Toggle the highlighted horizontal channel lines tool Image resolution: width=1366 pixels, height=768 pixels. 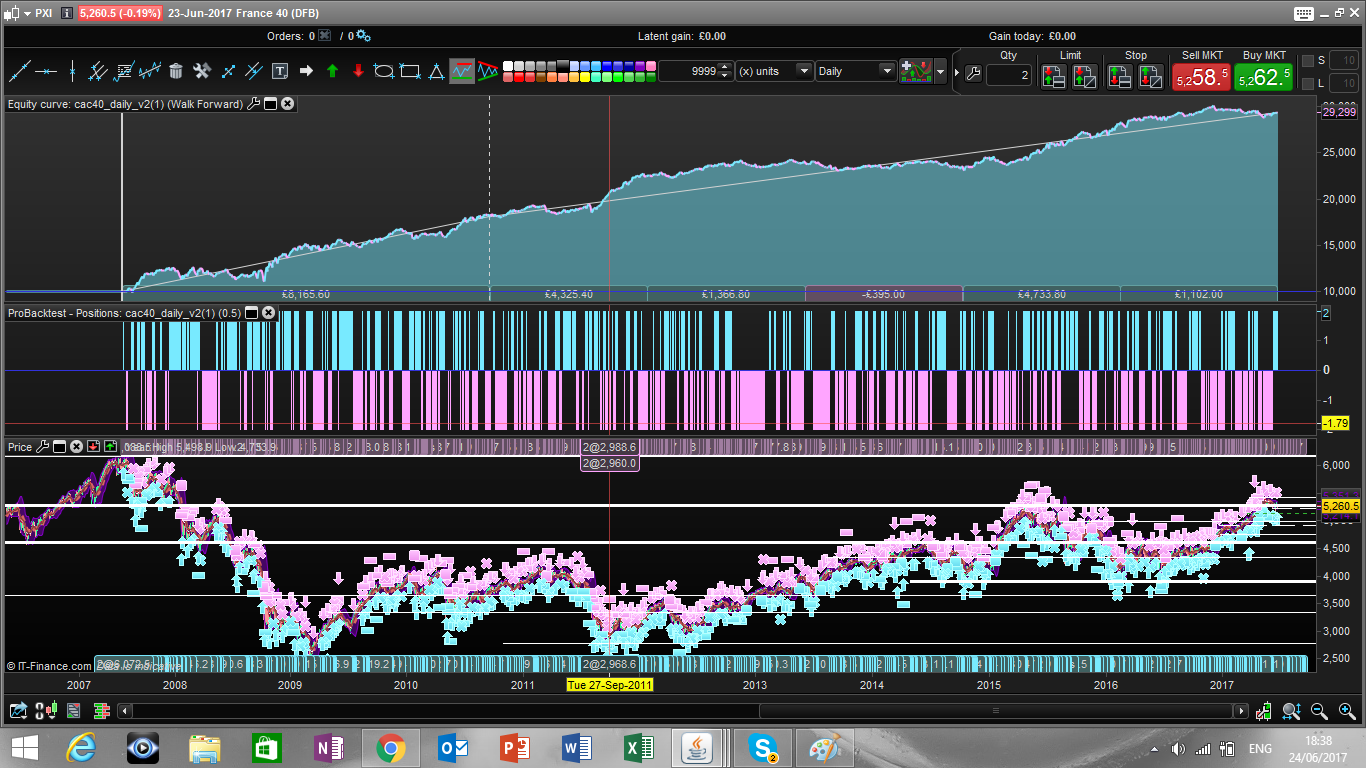coord(461,71)
